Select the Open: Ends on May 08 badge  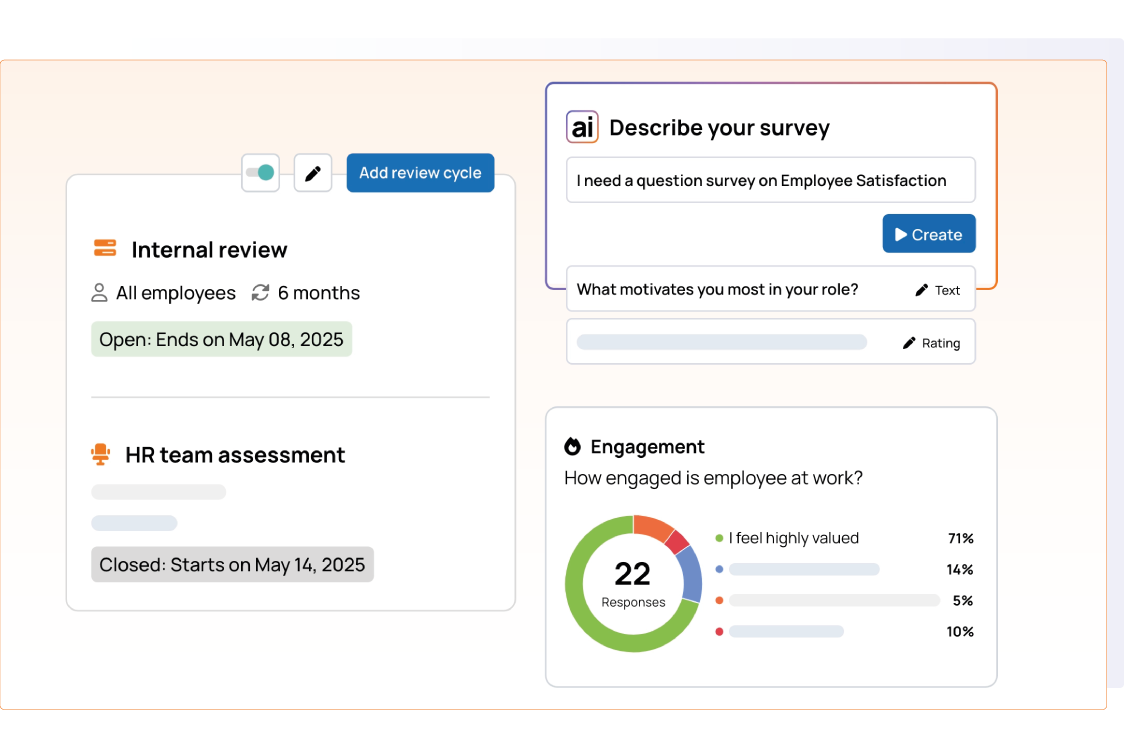[x=221, y=339]
